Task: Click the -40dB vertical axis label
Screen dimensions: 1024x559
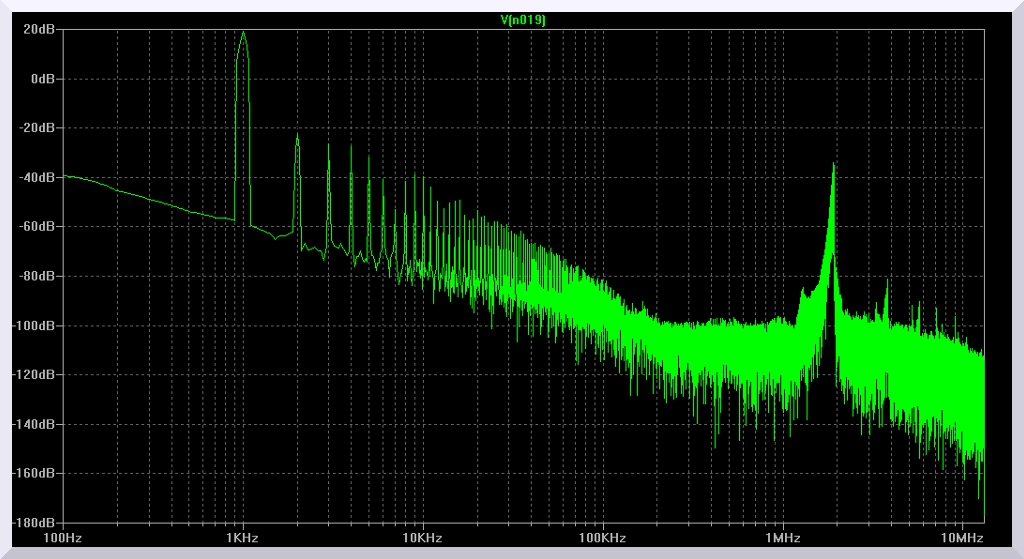Action: point(38,177)
